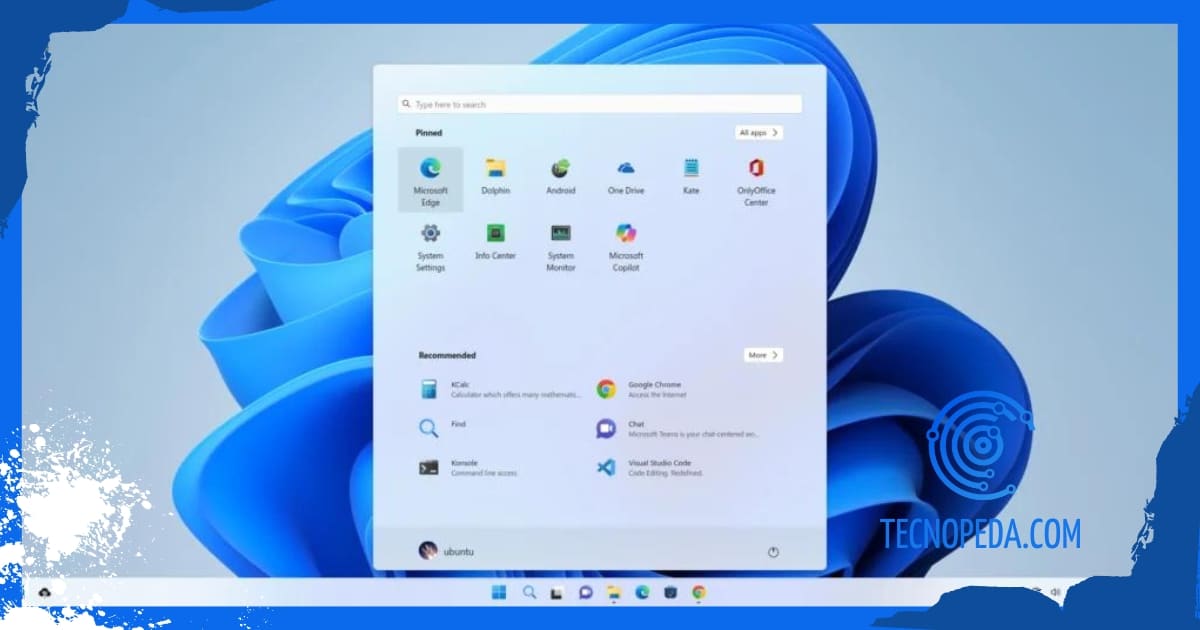Click the power button in the Start menu

tap(772, 552)
